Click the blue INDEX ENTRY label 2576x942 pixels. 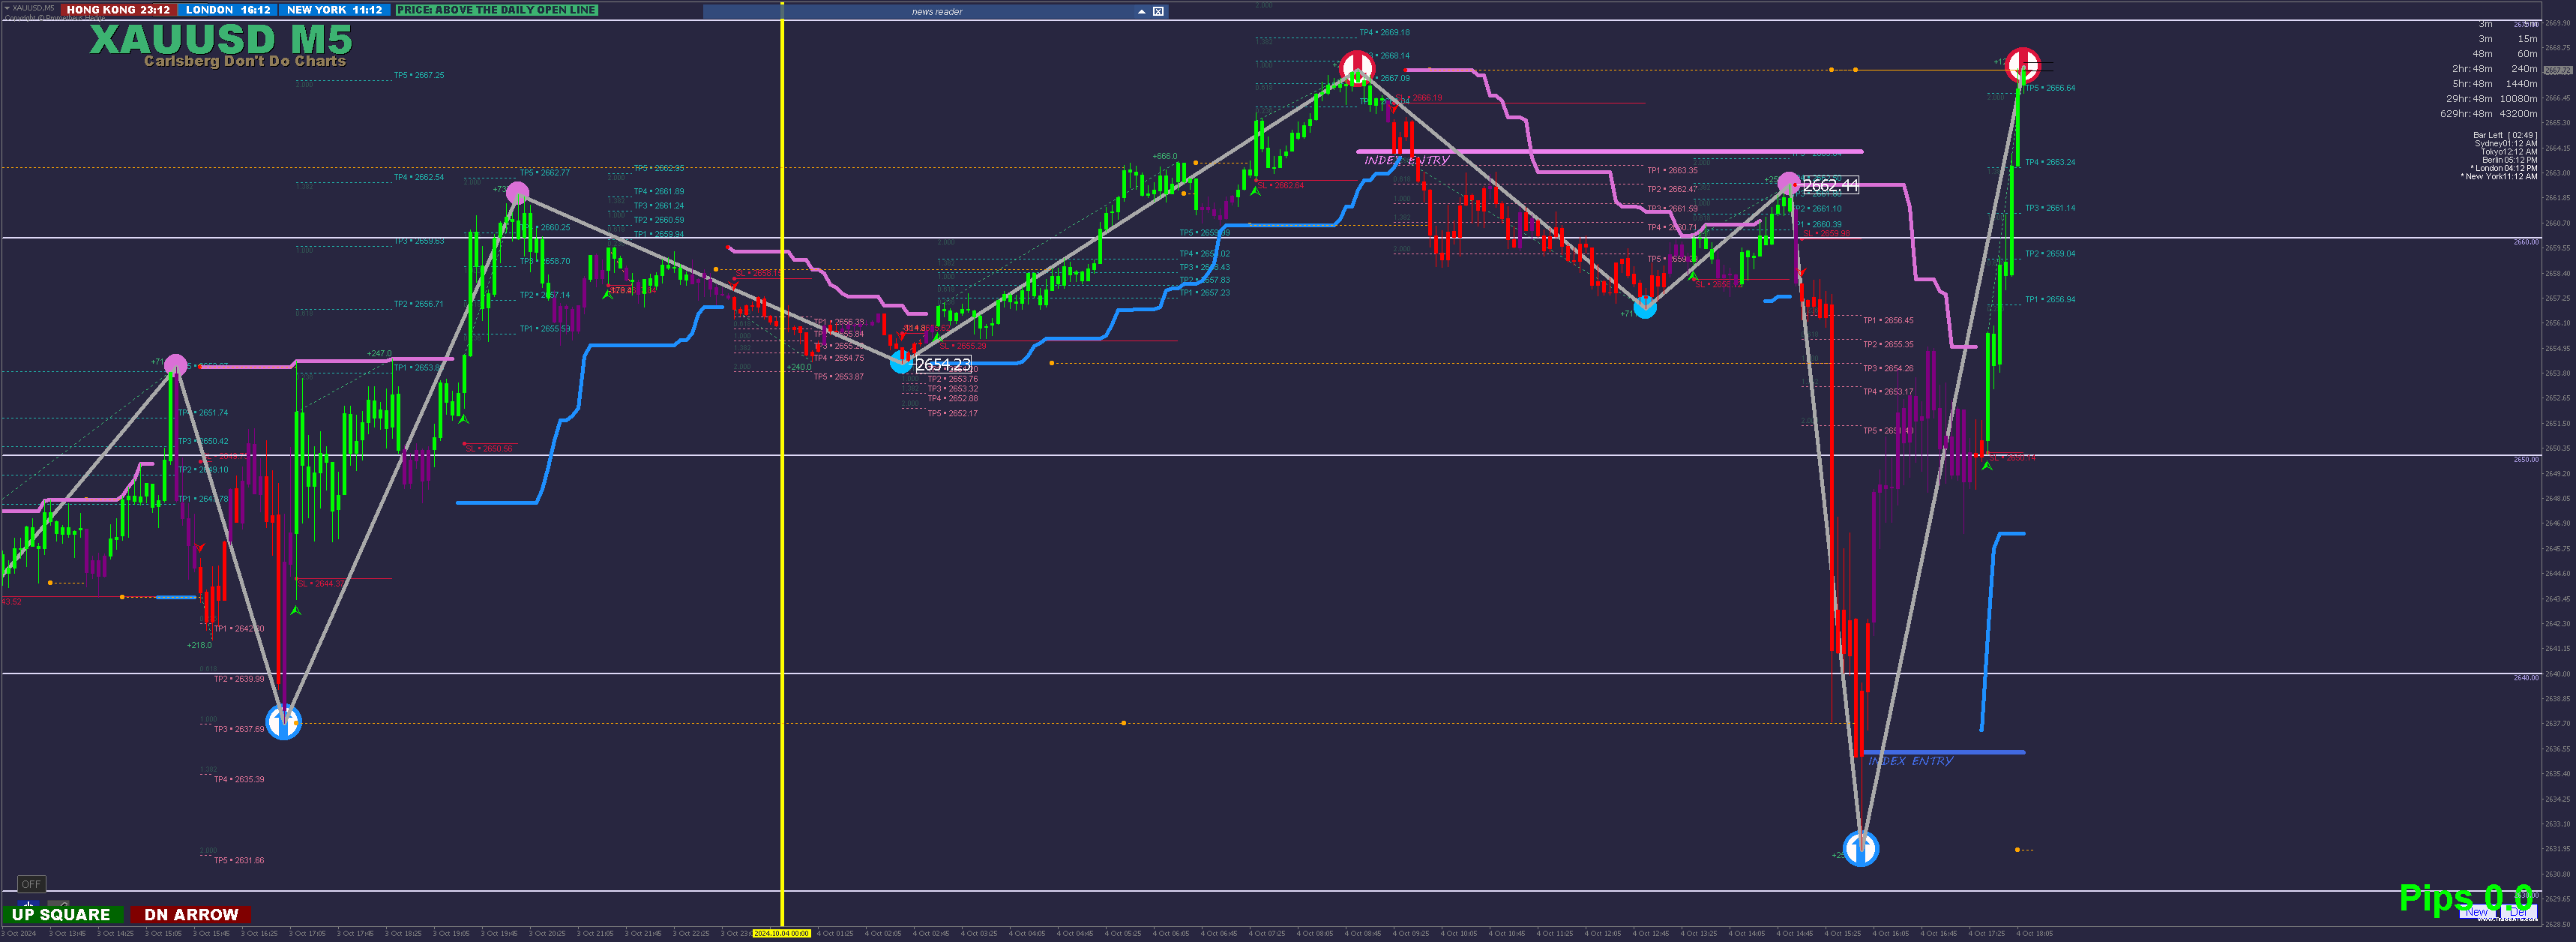pos(1910,761)
